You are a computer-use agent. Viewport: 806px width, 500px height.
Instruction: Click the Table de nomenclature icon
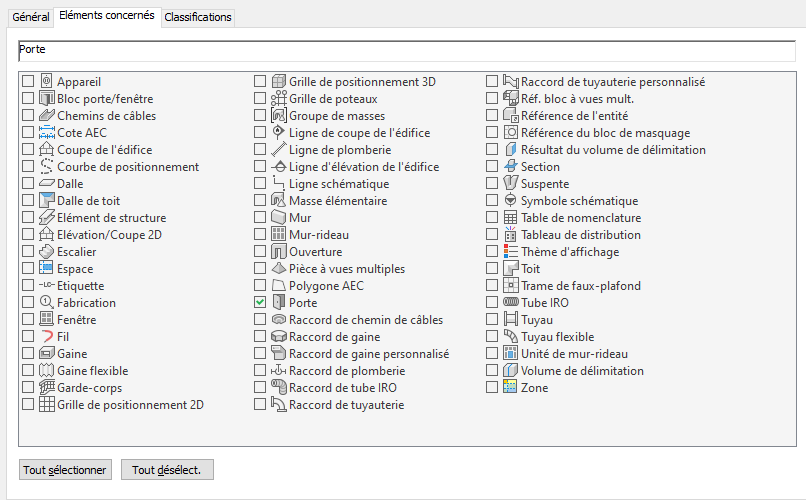tap(510, 218)
